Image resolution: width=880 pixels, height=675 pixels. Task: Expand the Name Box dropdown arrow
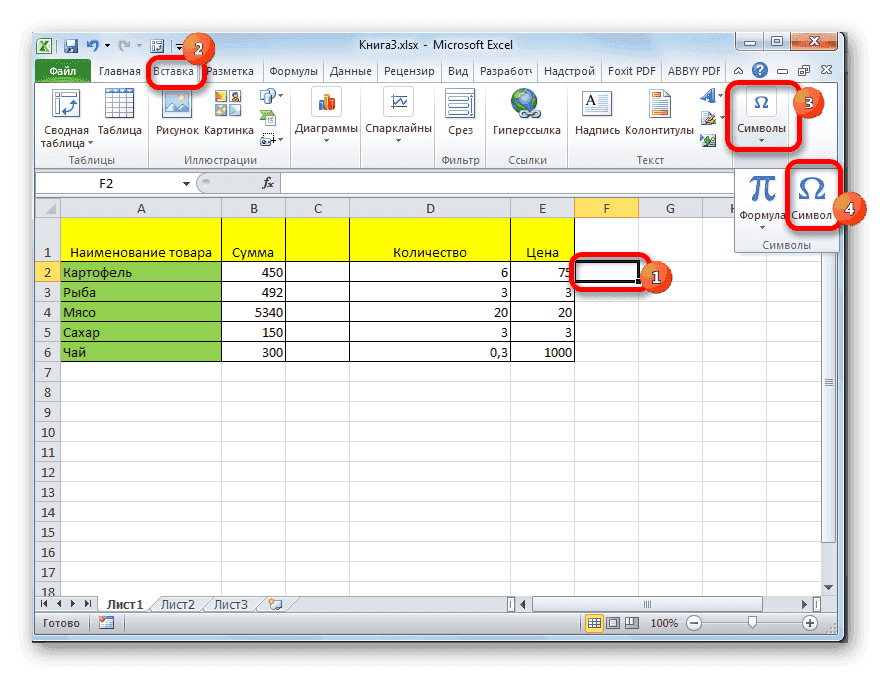pyautogui.click(x=185, y=183)
